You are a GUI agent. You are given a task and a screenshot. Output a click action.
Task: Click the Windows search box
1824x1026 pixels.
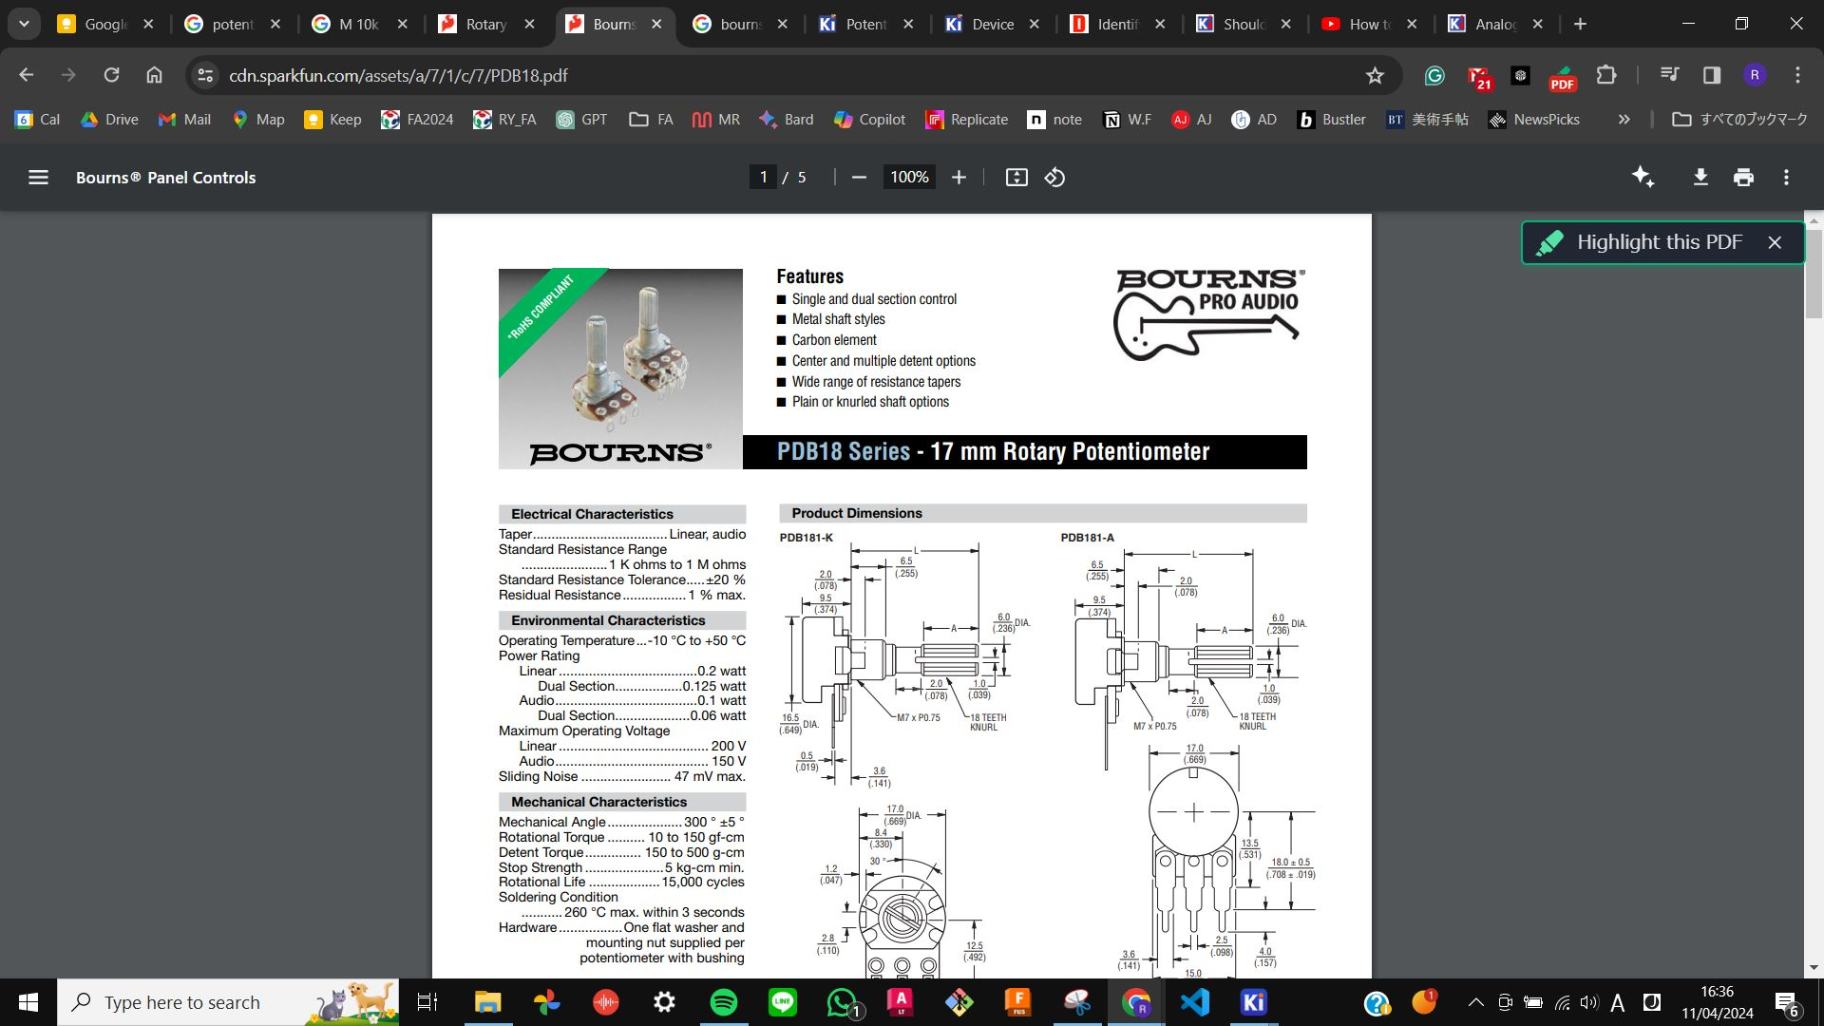(228, 1002)
